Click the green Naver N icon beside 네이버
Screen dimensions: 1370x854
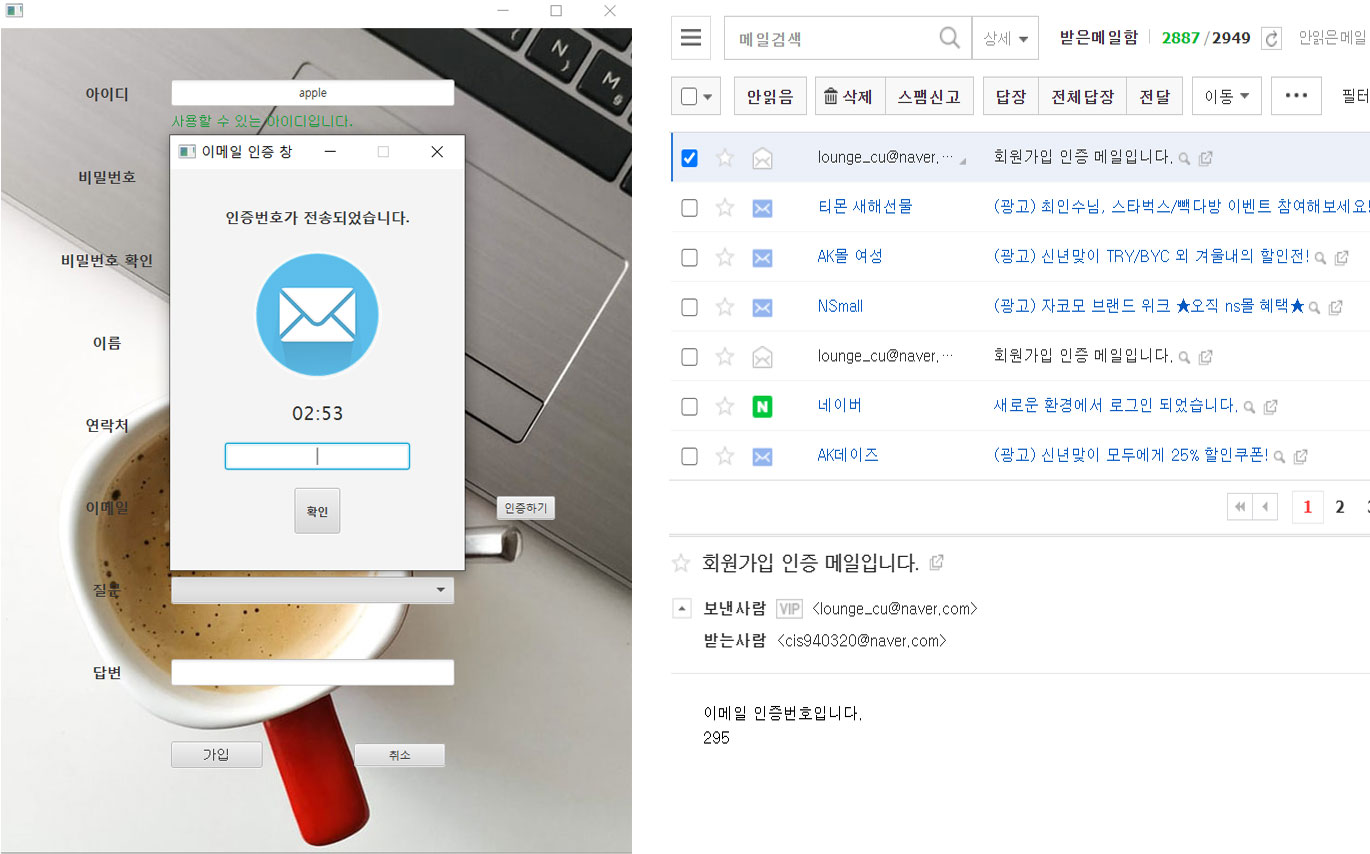pos(763,406)
